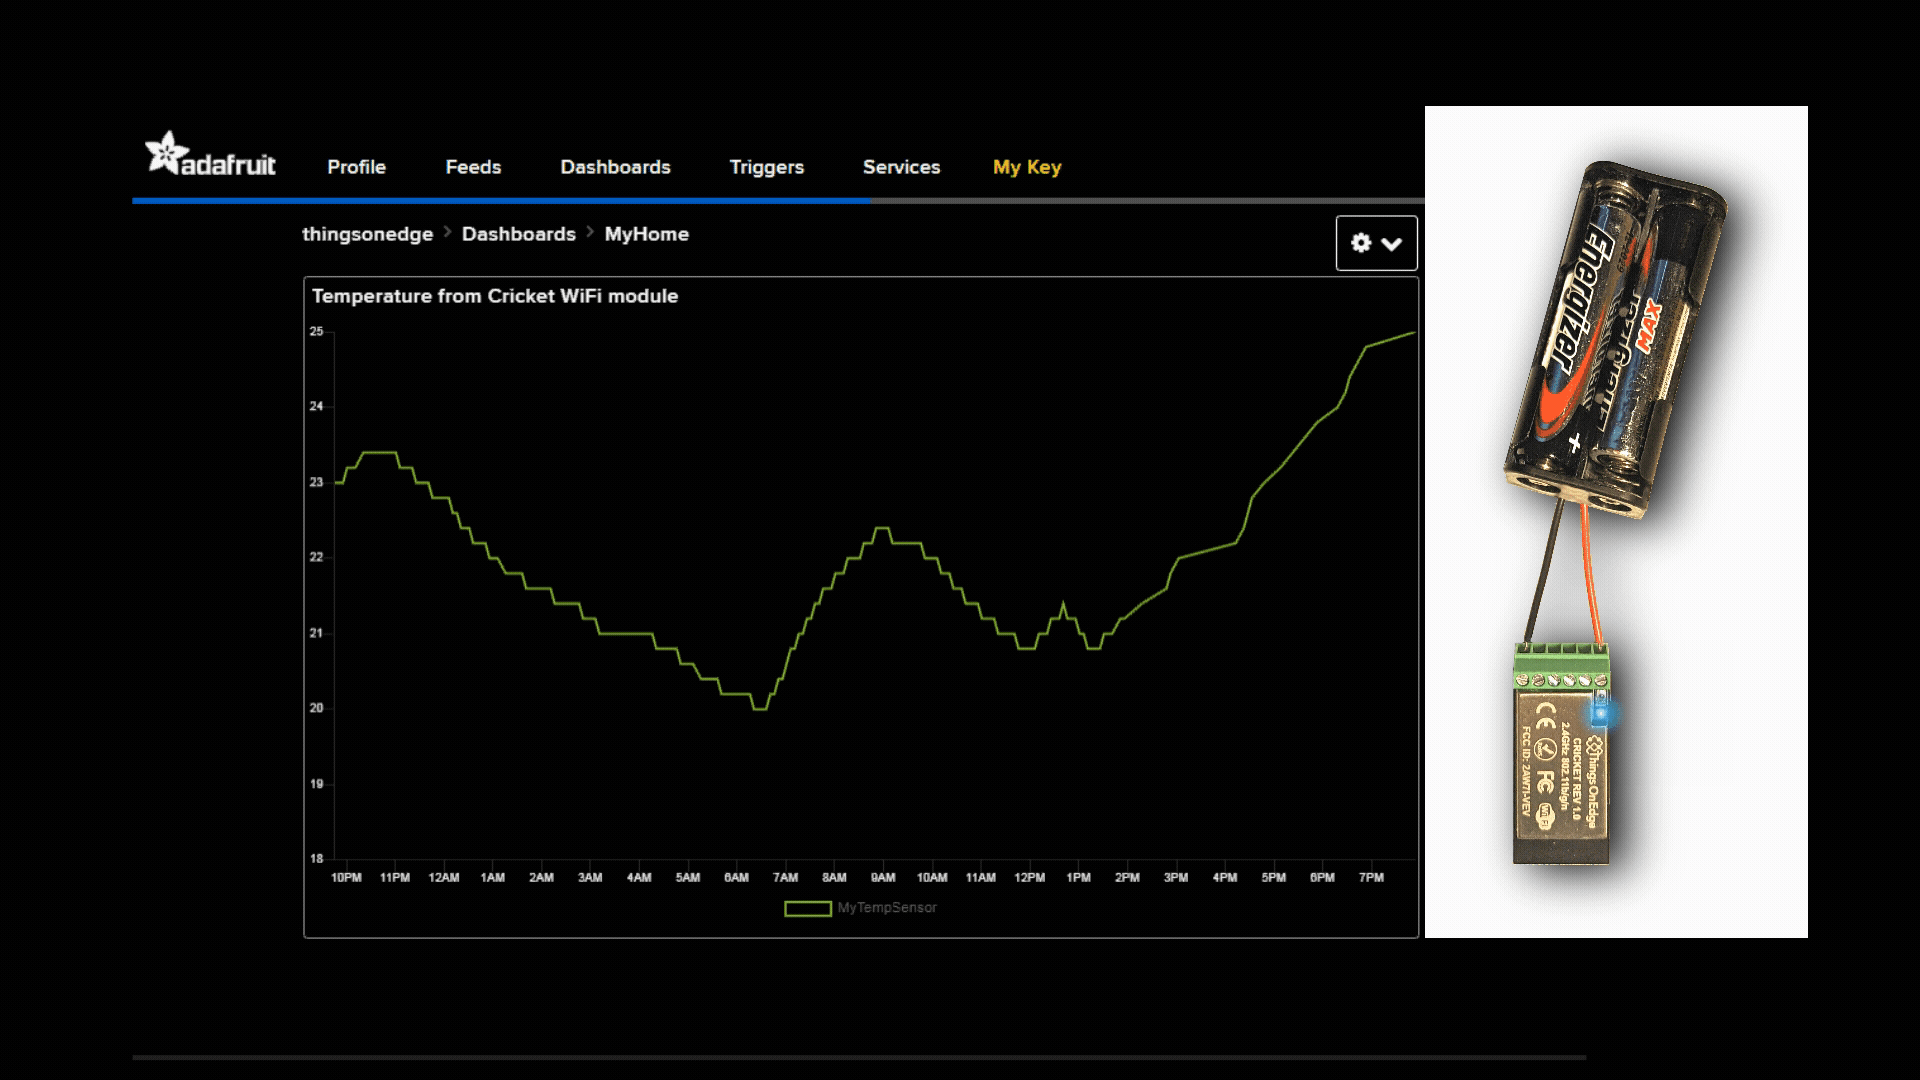
Task: Expand the settings dropdown chevron
Action: (x=1392, y=243)
